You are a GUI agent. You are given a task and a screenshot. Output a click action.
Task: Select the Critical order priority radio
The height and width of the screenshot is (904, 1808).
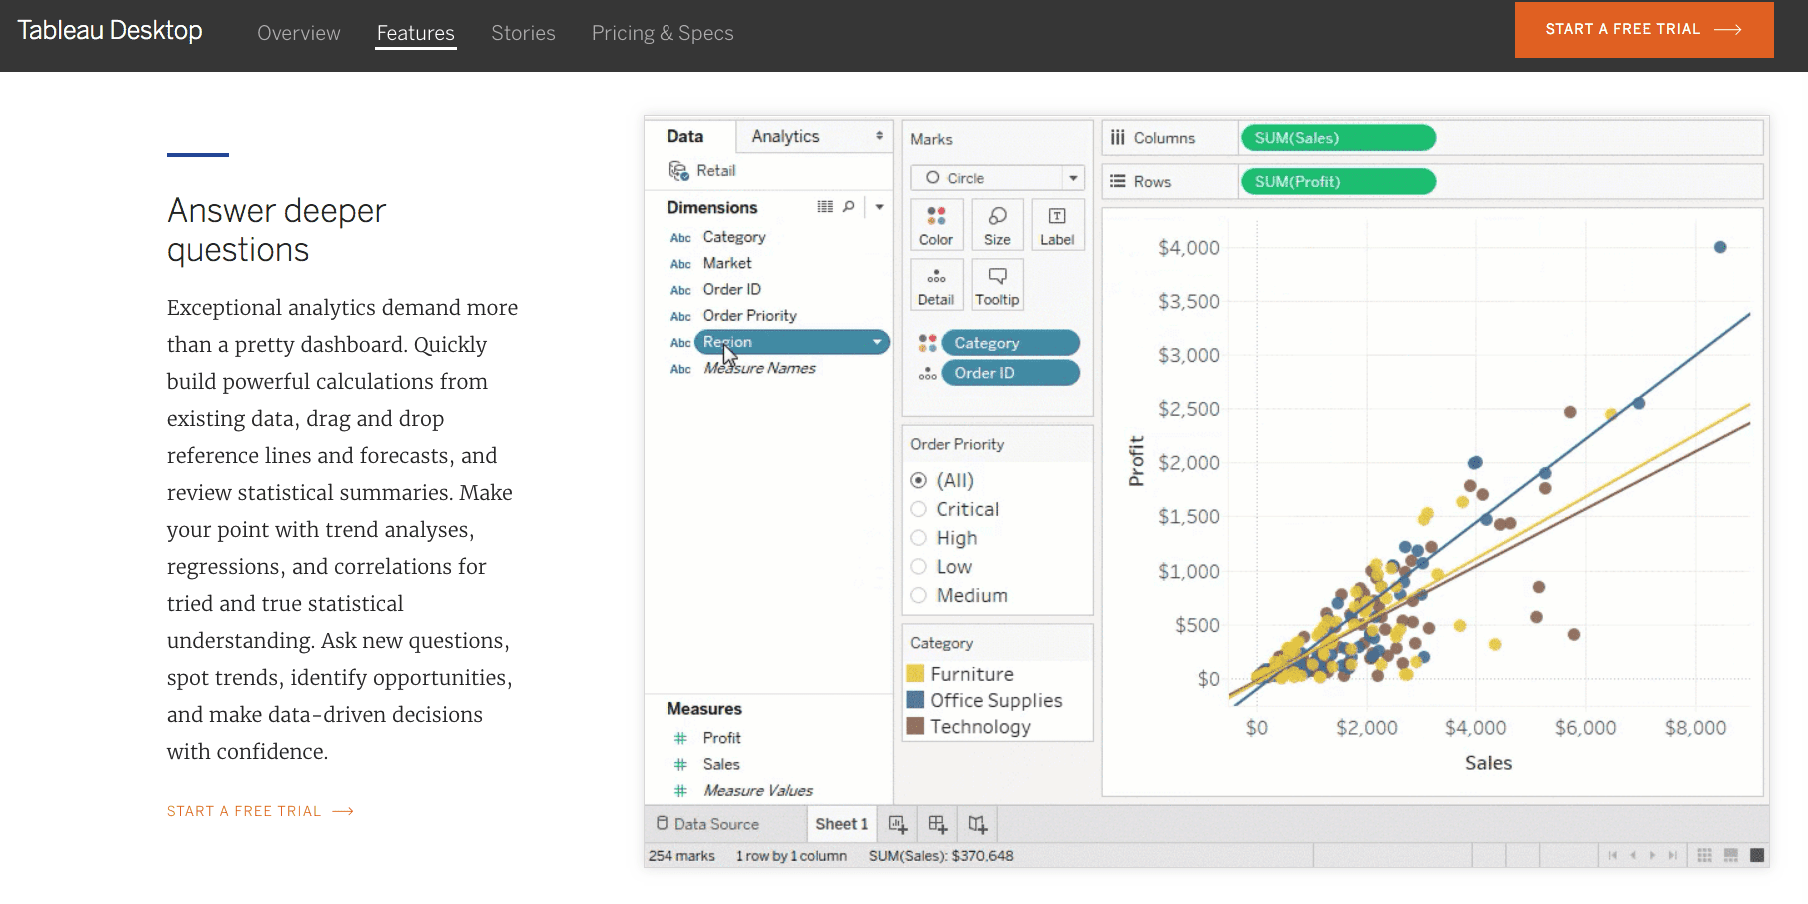tap(918, 509)
